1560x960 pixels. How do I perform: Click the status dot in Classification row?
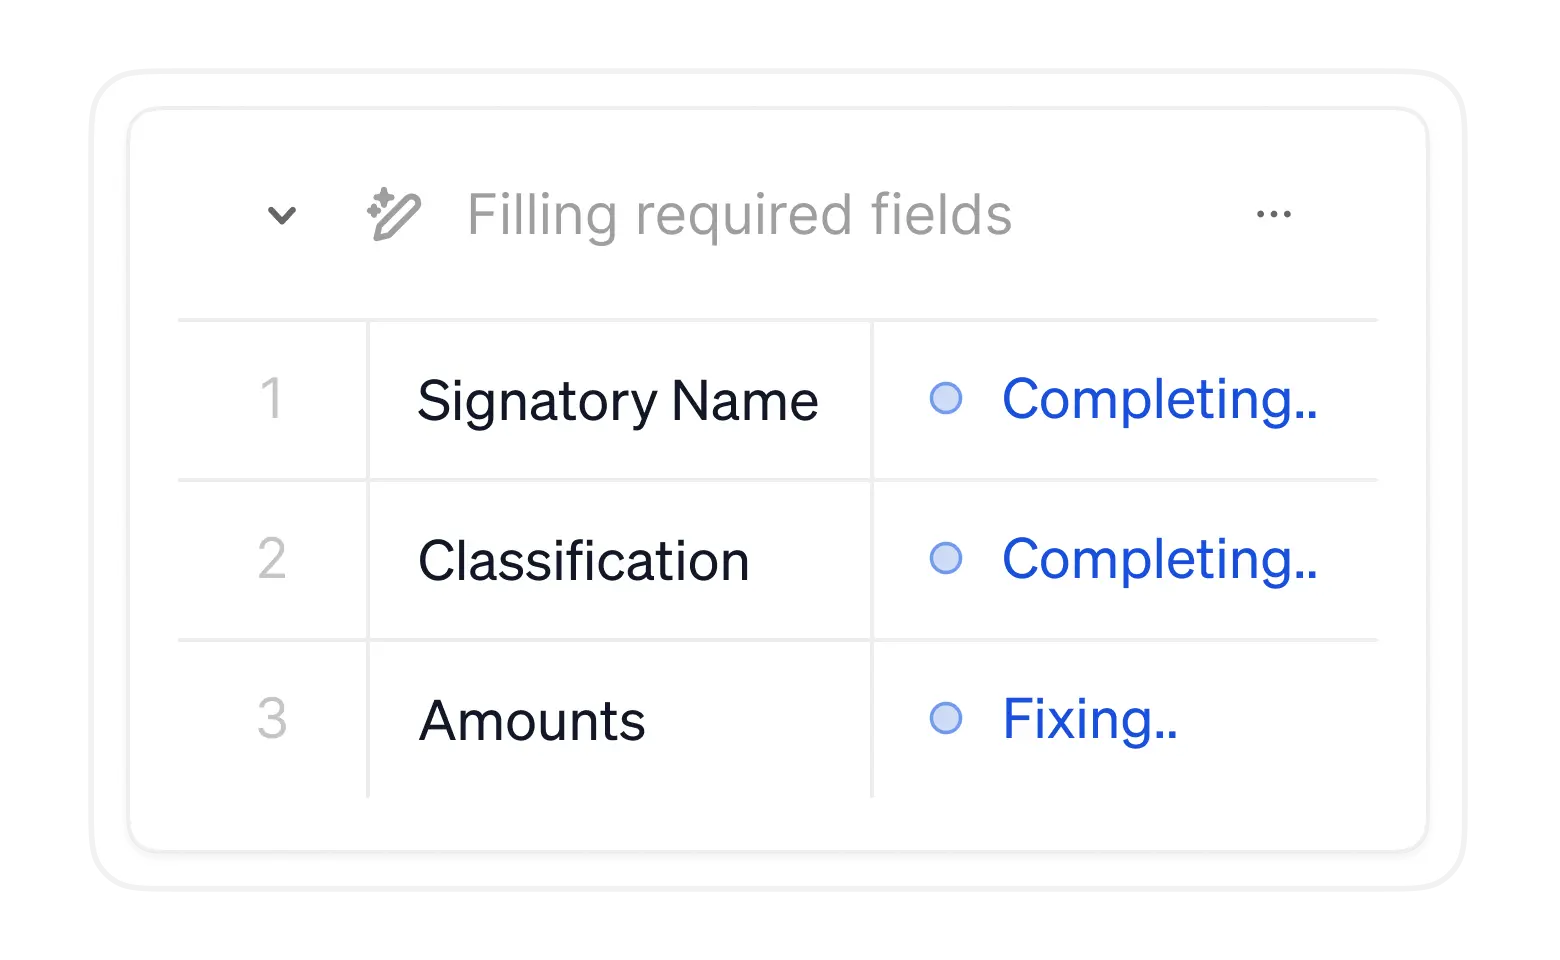pyautogui.click(x=945, y=558)
